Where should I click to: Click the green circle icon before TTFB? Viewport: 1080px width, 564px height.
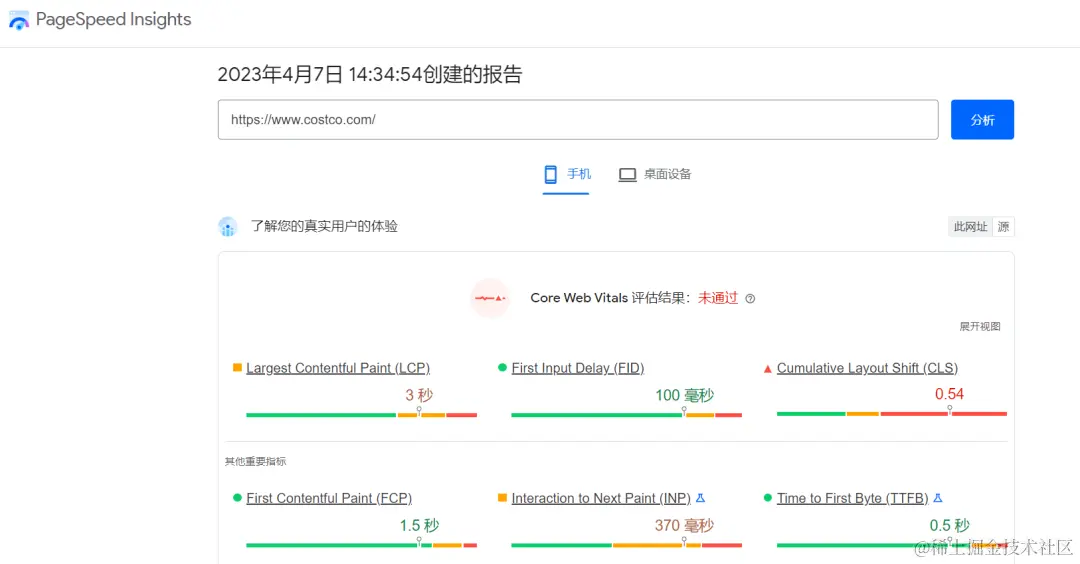click(767, 497)
